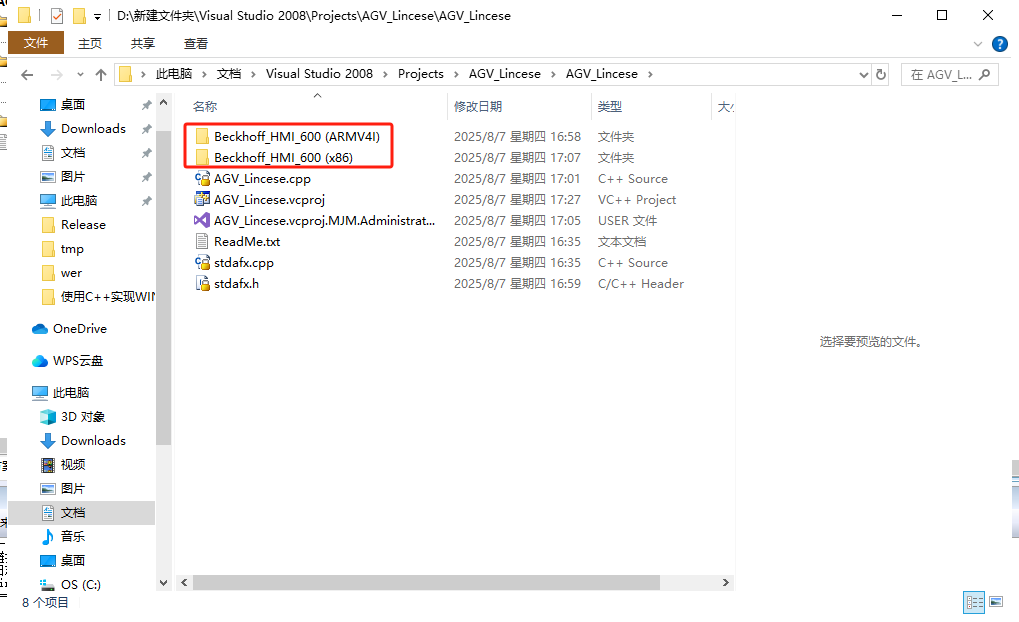The height and width of the screenshot is (622, 1019).
Task: Select the AGV_Lincese.vcproj project icon
Action: 202,199
